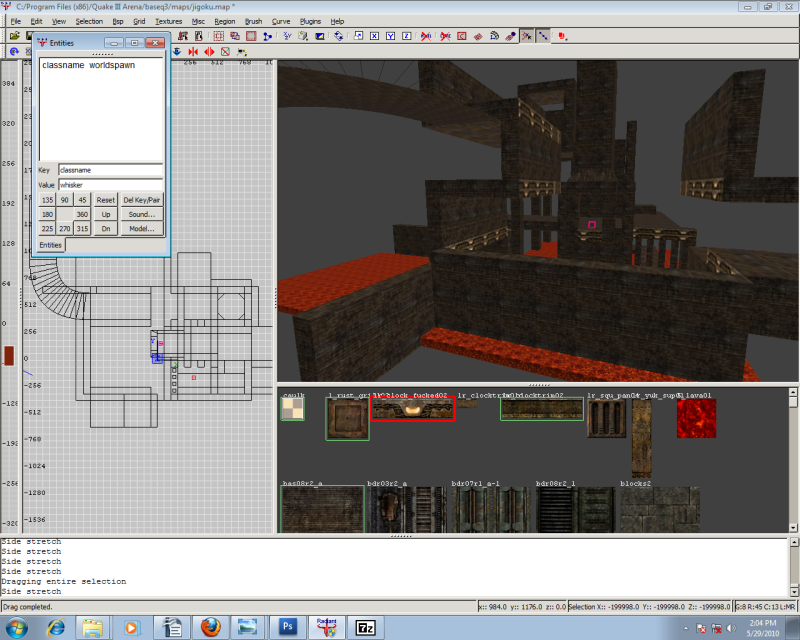Click the crossed-out box icon in second toolbar row
Image resolution: width=800 pixels, height=640 pixels.
point(226,52)
